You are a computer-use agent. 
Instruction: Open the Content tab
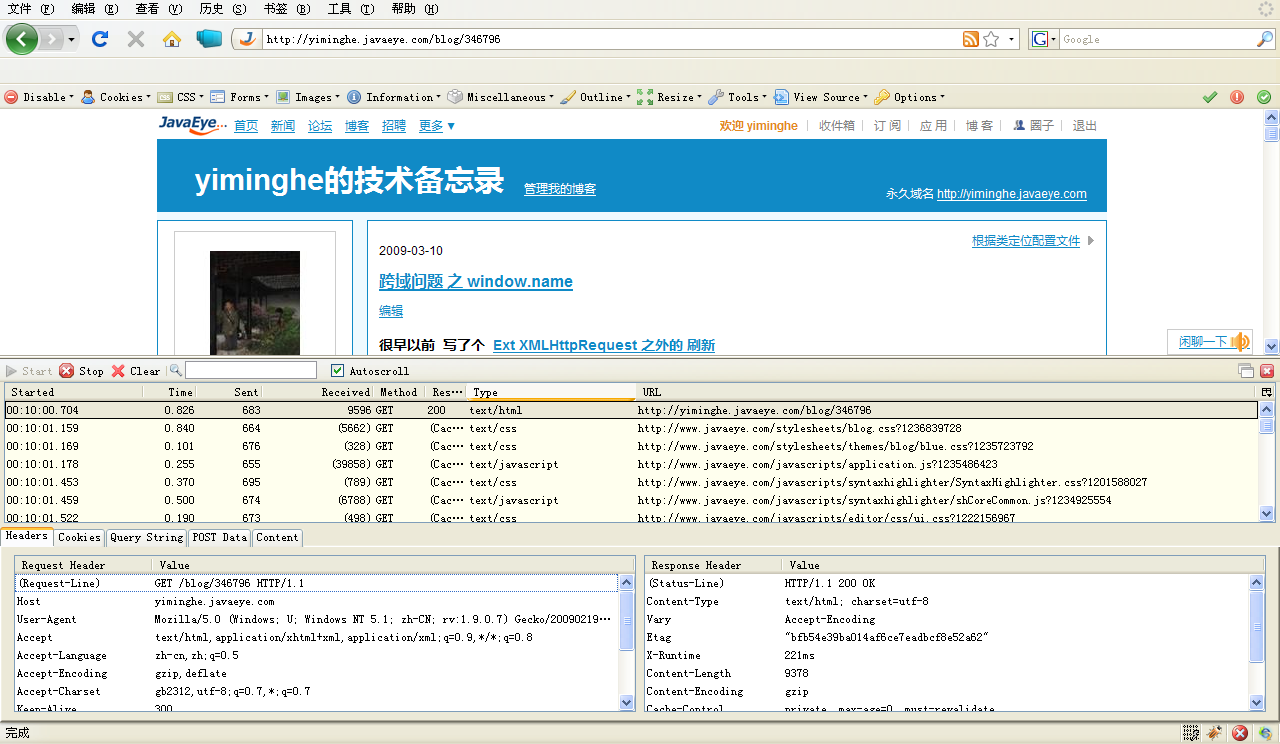click(x=277, y=538)
